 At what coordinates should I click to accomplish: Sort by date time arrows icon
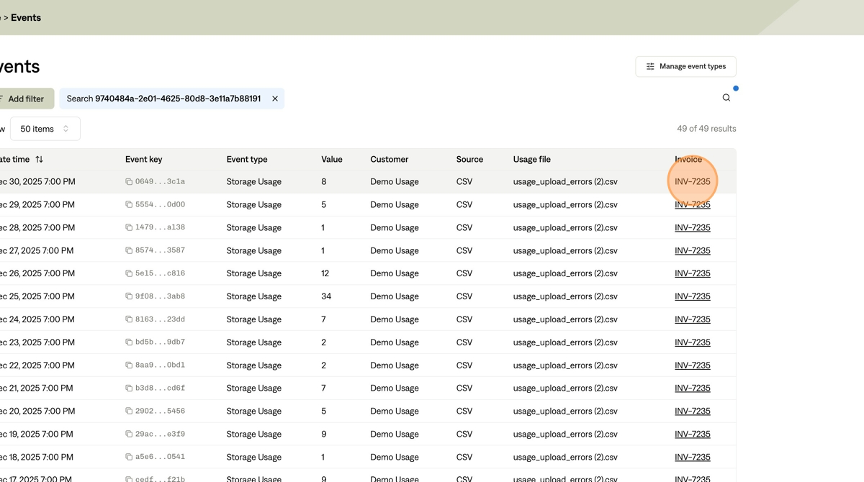click(x=39, y=160)
